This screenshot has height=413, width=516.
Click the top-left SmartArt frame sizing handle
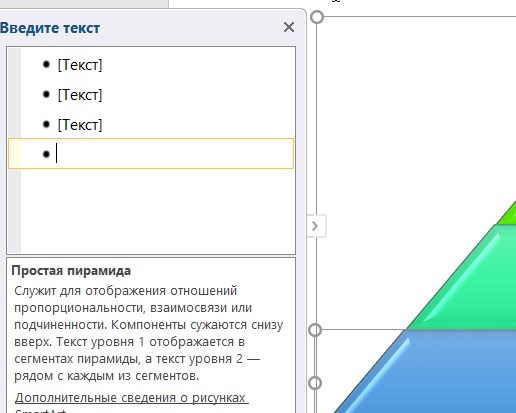coord(317,17)
